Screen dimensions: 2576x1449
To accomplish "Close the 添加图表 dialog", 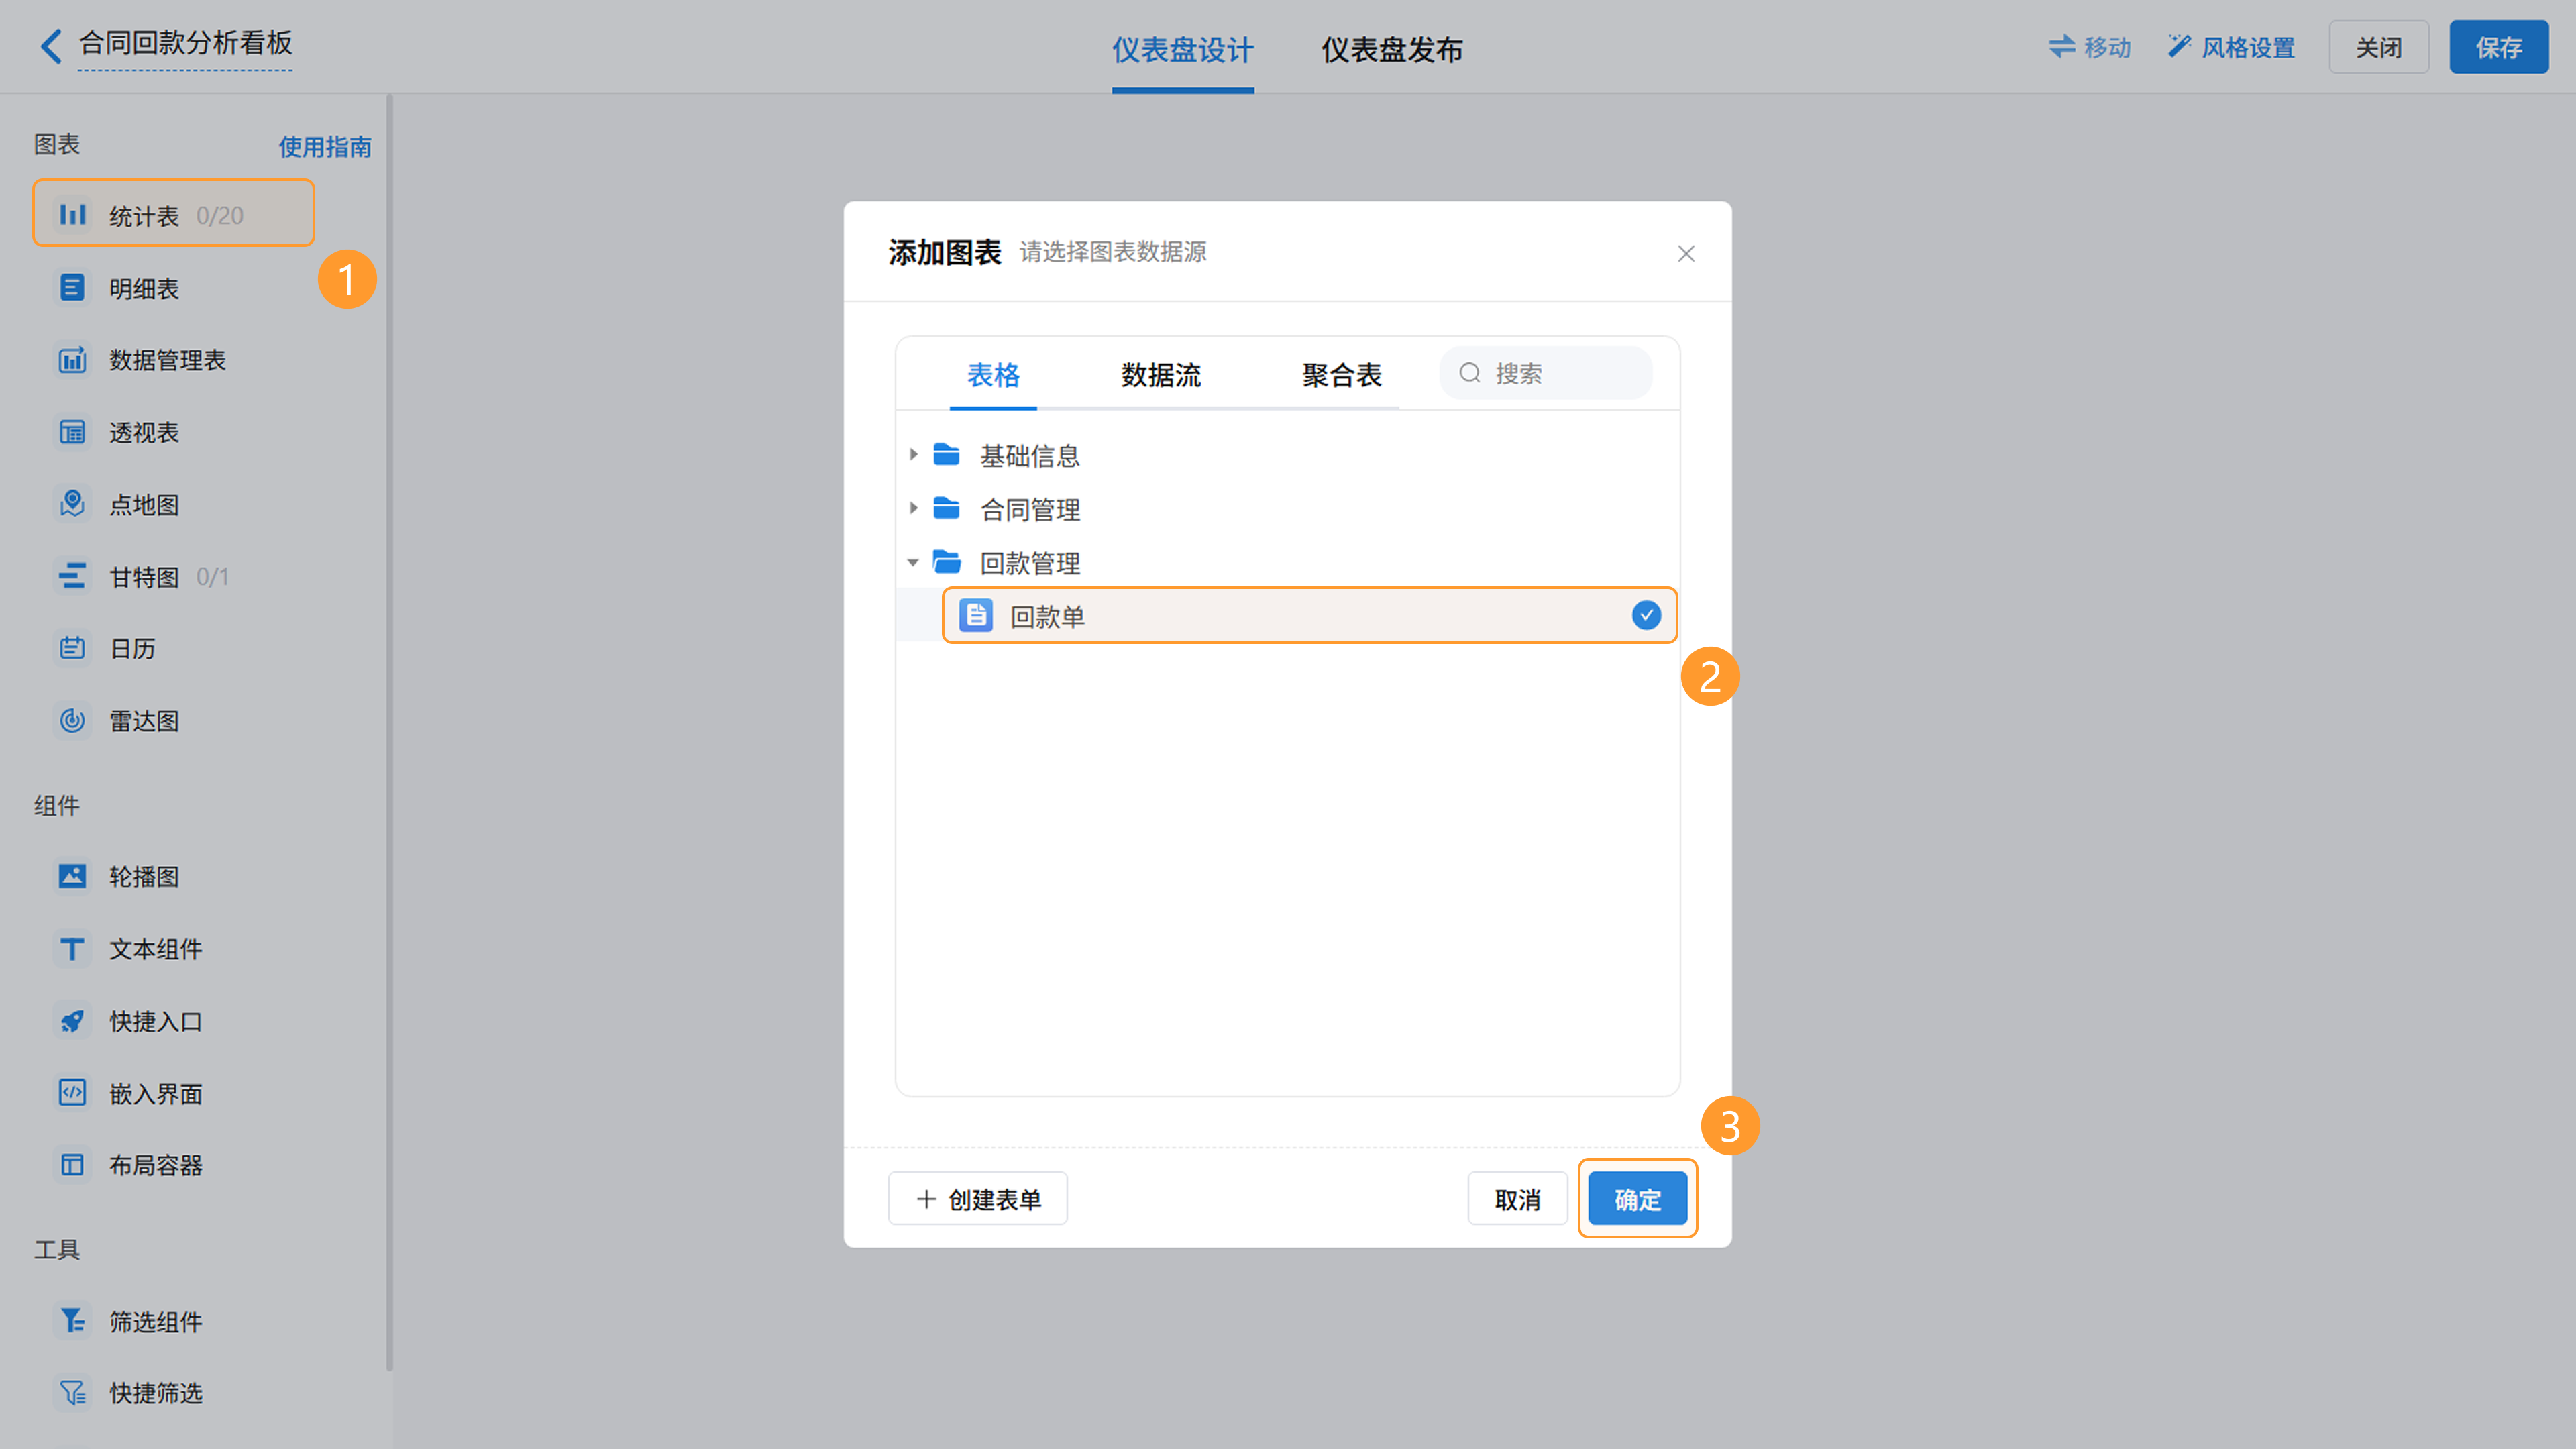I will 1686,253.
